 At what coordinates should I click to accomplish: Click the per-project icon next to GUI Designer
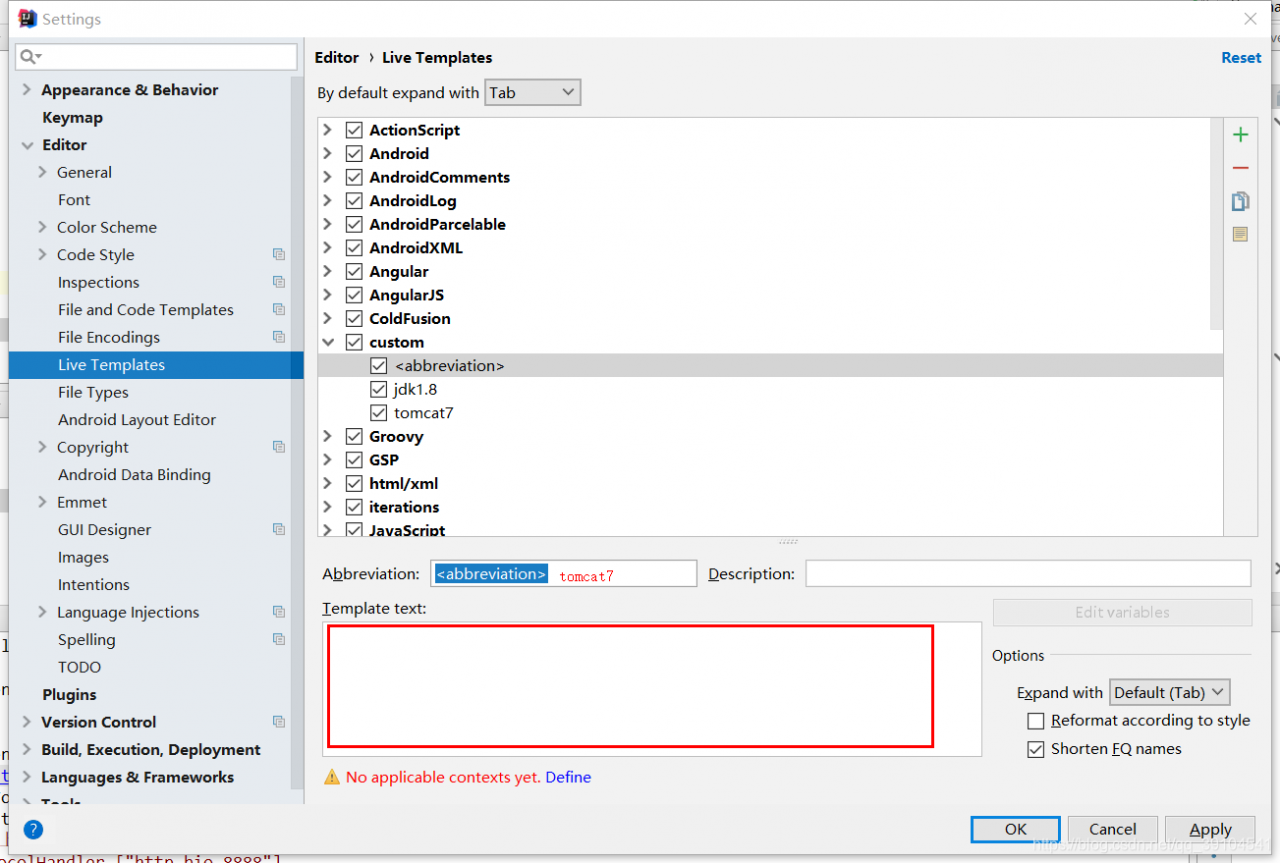(x=279, y=529)
